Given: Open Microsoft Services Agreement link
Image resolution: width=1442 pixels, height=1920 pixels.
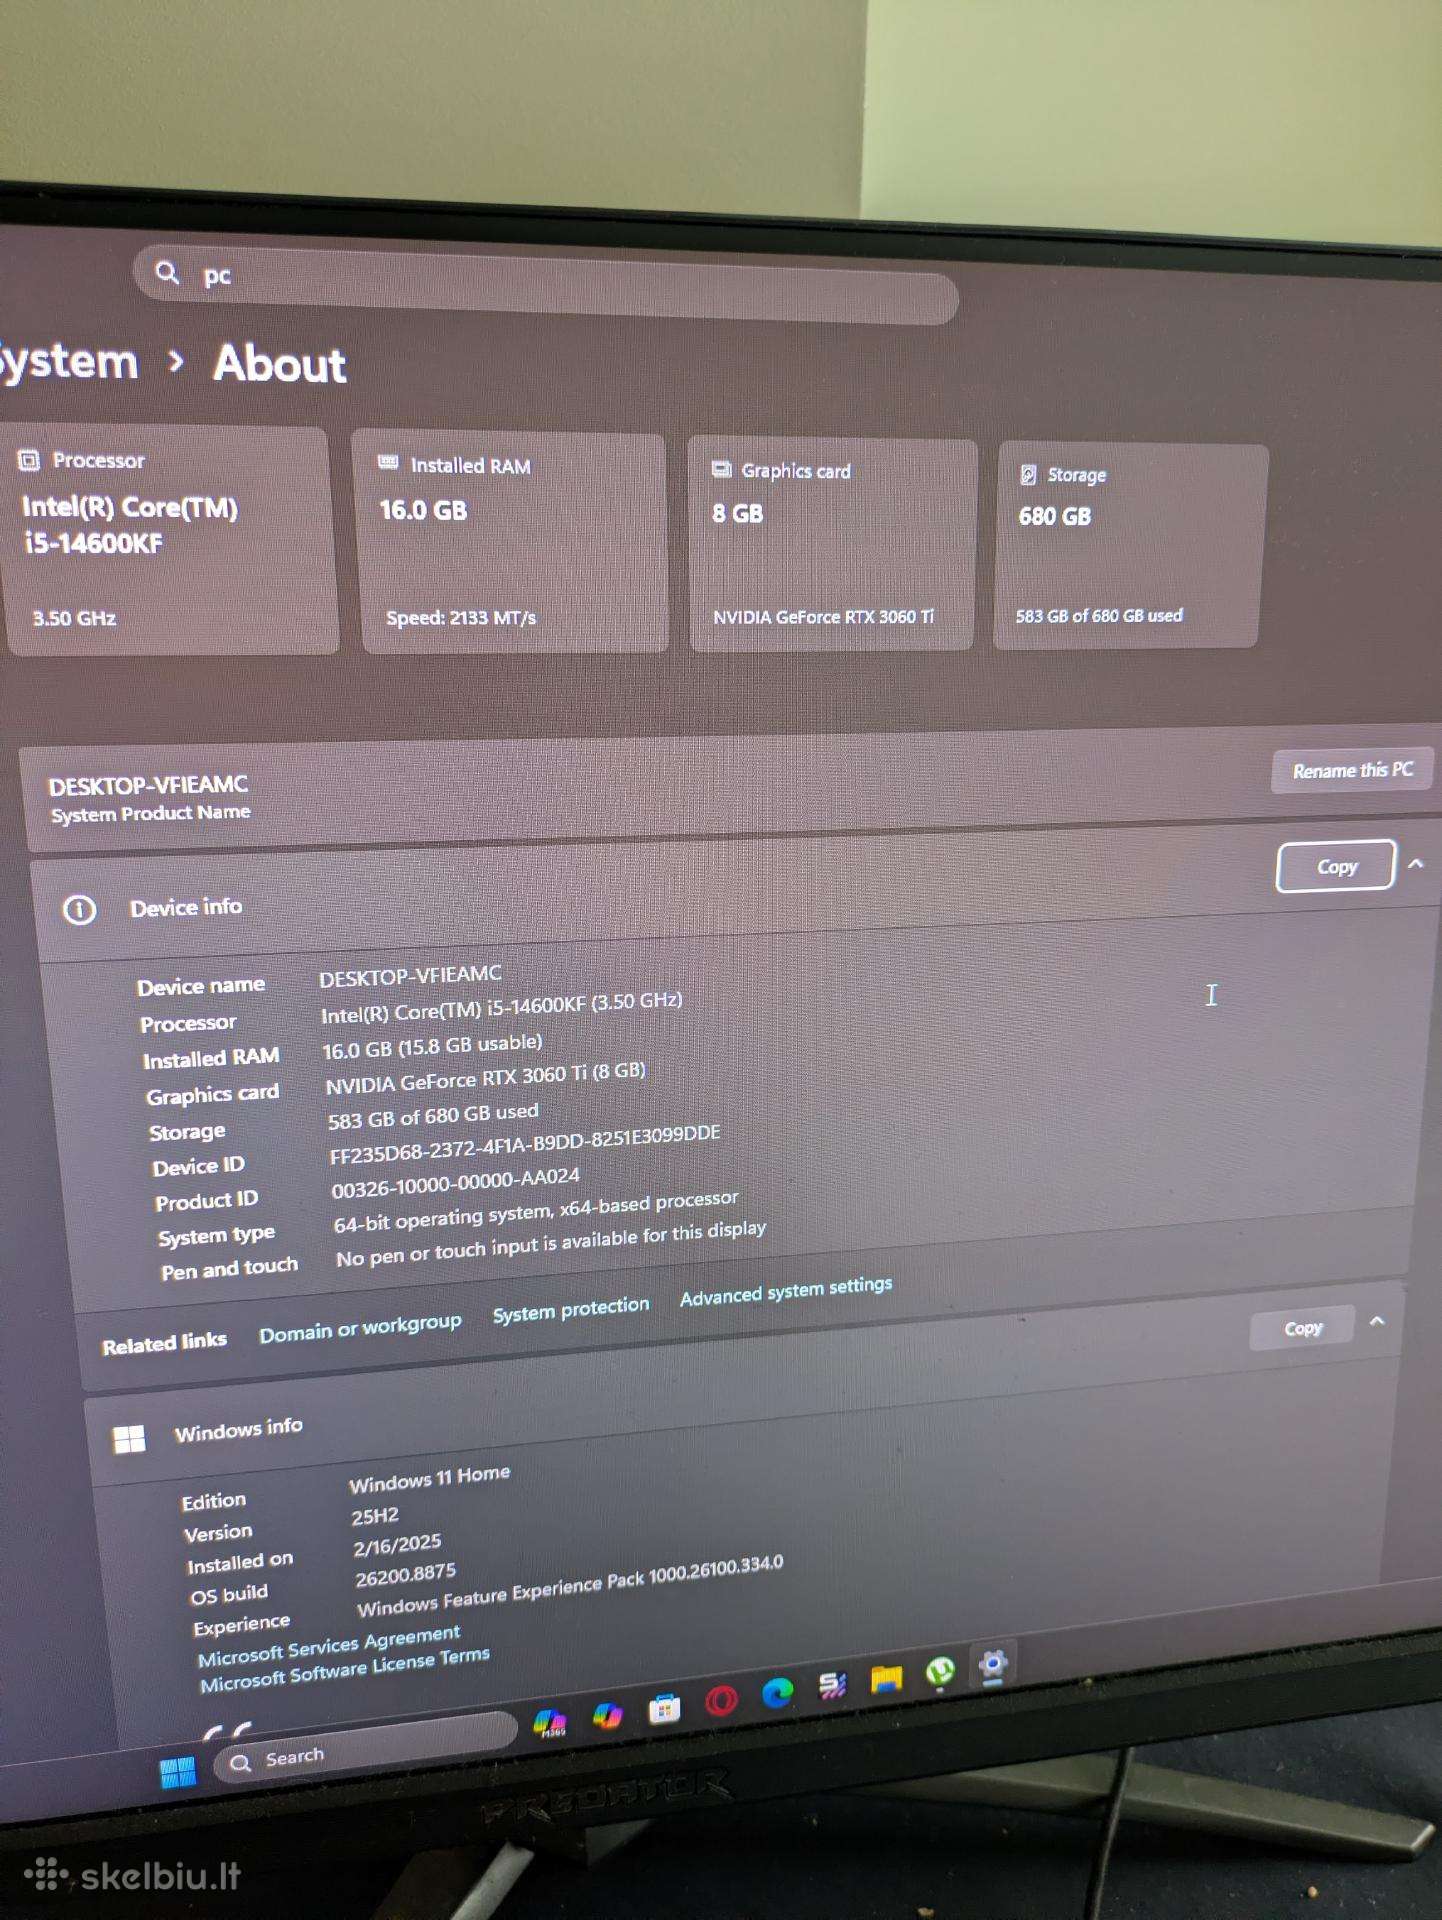Looking at the screenshot, I should 329,1646.
